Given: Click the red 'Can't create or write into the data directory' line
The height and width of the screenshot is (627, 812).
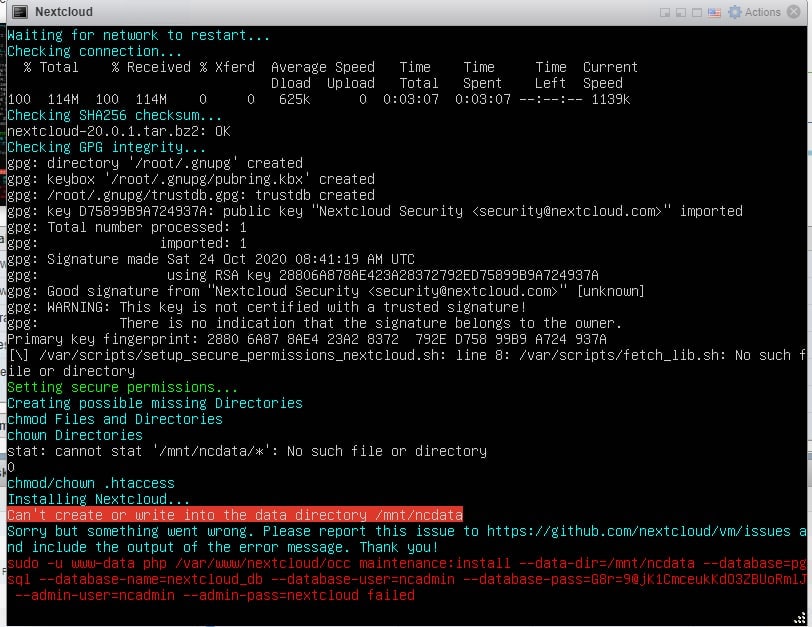Looking at the screenshot, I should click(x=235, y=515).
